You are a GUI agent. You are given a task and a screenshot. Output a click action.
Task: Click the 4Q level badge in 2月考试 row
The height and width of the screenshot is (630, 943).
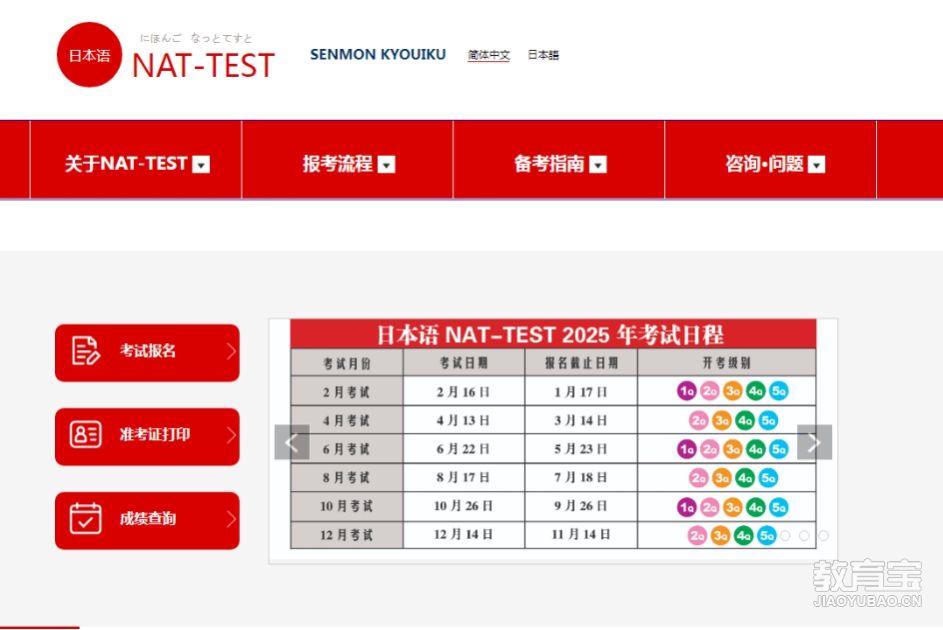point(755,391)
